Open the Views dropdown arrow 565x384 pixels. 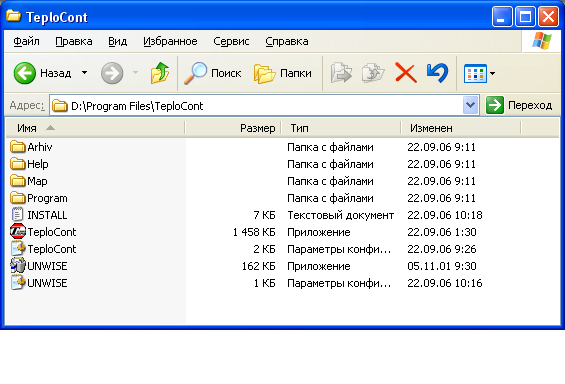(x=492, y=73)
